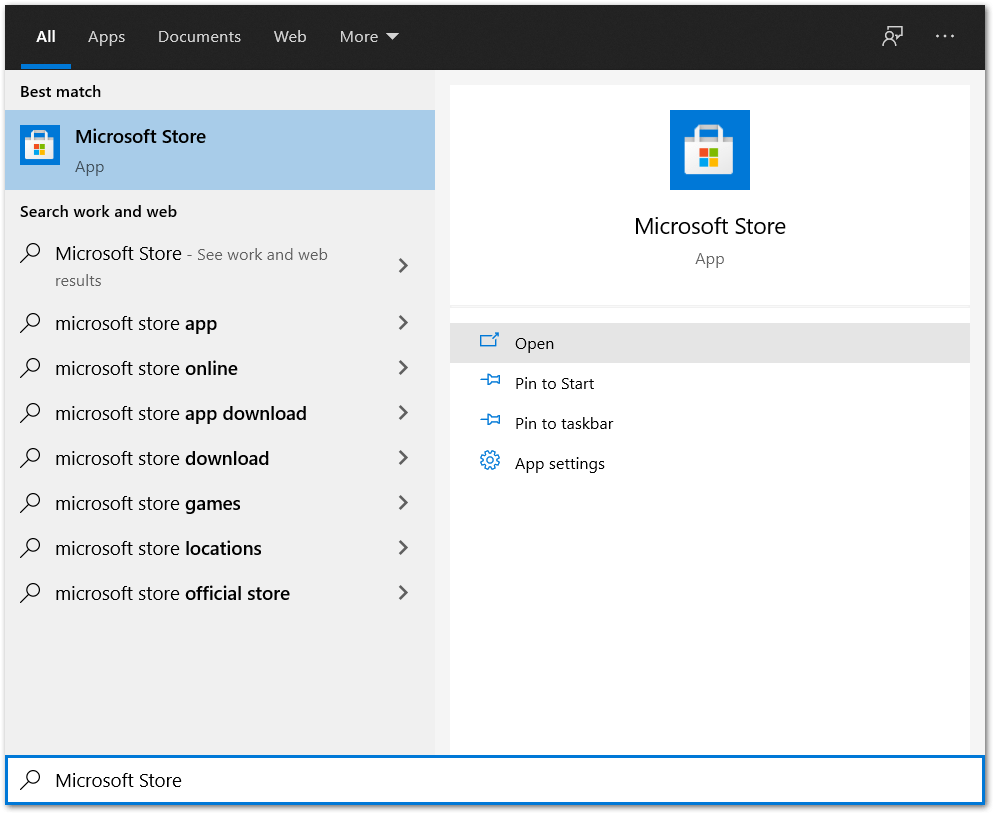Expand the 'microsoft store locations' chevron

(x=403, y=548)
